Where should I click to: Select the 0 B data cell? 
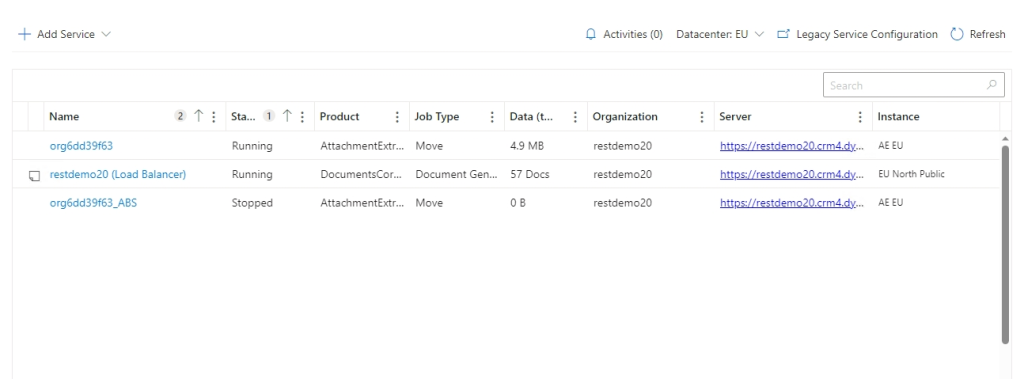click(x=517, y=203)
